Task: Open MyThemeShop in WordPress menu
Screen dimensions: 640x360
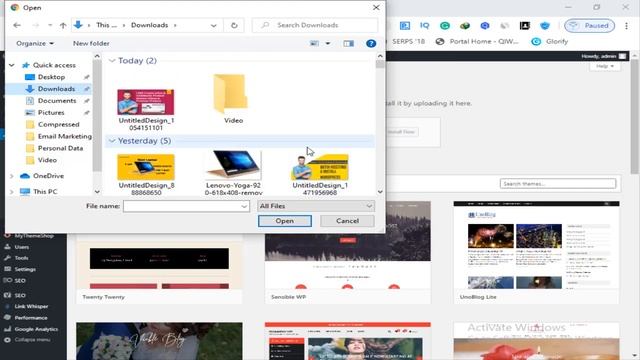Action: (33, 236)
